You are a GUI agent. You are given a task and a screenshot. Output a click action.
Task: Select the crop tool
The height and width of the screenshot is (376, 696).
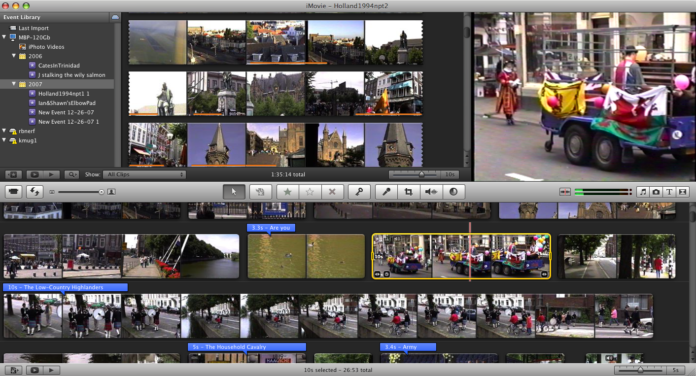[x=408, y=192]
